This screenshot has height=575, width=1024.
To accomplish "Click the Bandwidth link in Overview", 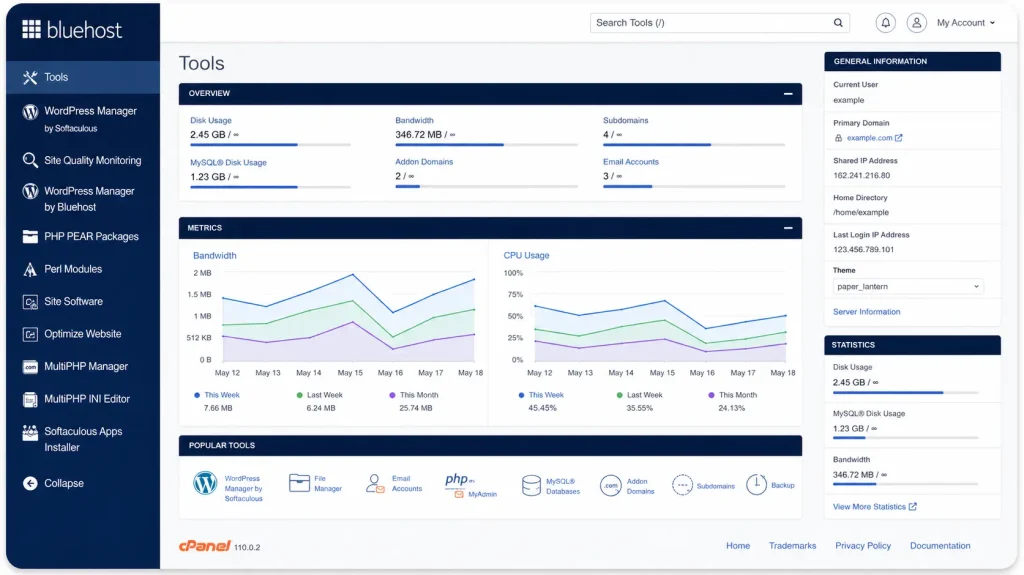I will point(414,120).
